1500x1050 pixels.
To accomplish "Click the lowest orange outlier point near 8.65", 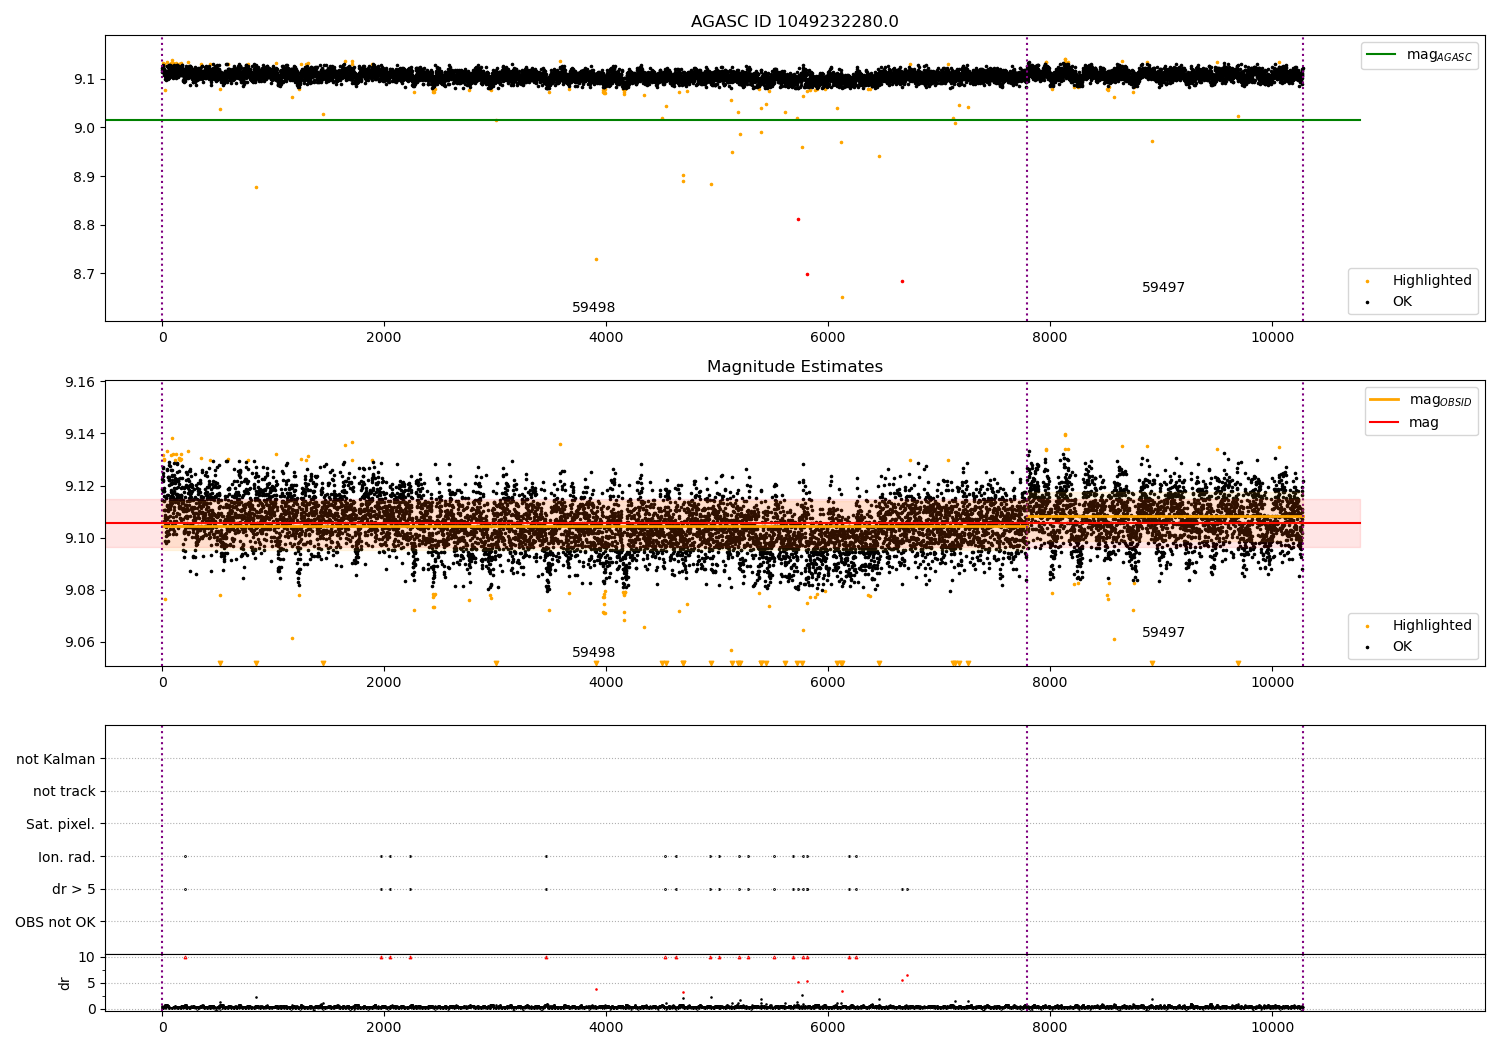I will tap(842, 297).
